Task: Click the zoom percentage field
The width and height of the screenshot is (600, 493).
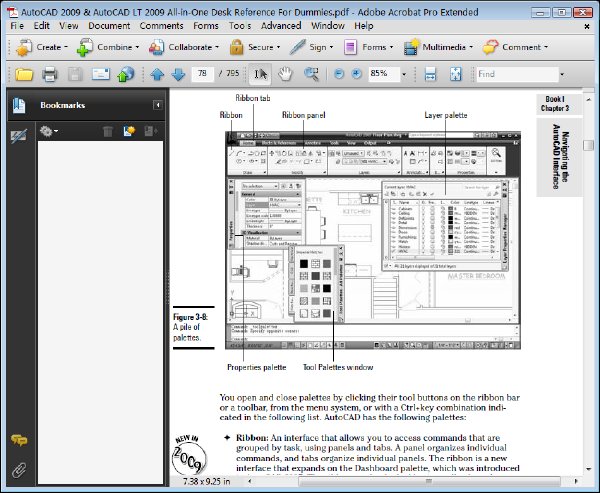Action: click(384, 73)
